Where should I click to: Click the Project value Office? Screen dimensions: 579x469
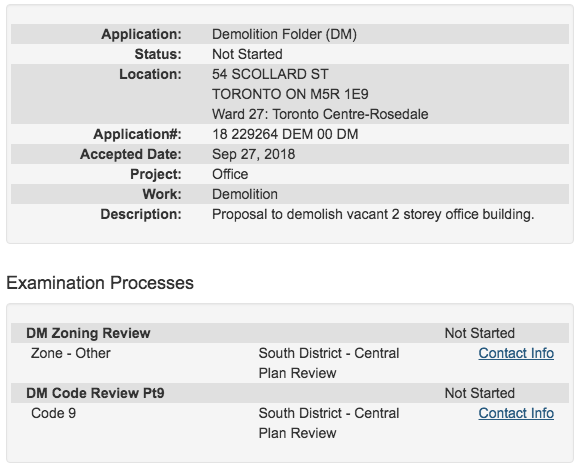(x=230, y=174)
